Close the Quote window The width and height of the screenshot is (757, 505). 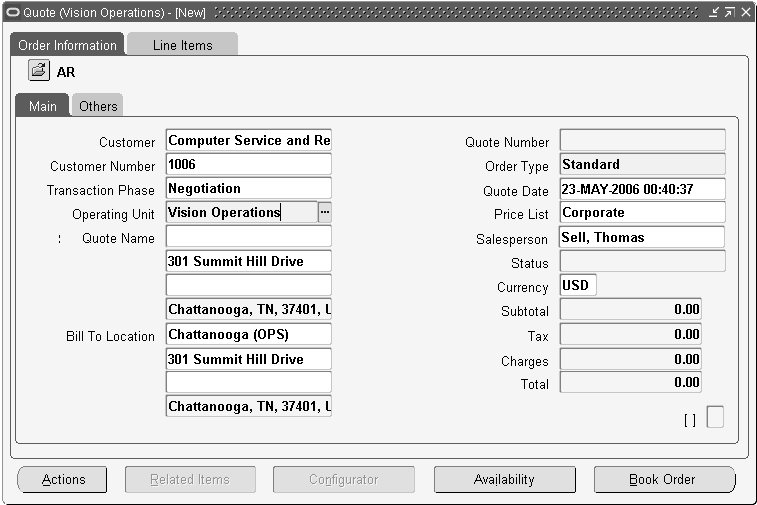[746, 12]
